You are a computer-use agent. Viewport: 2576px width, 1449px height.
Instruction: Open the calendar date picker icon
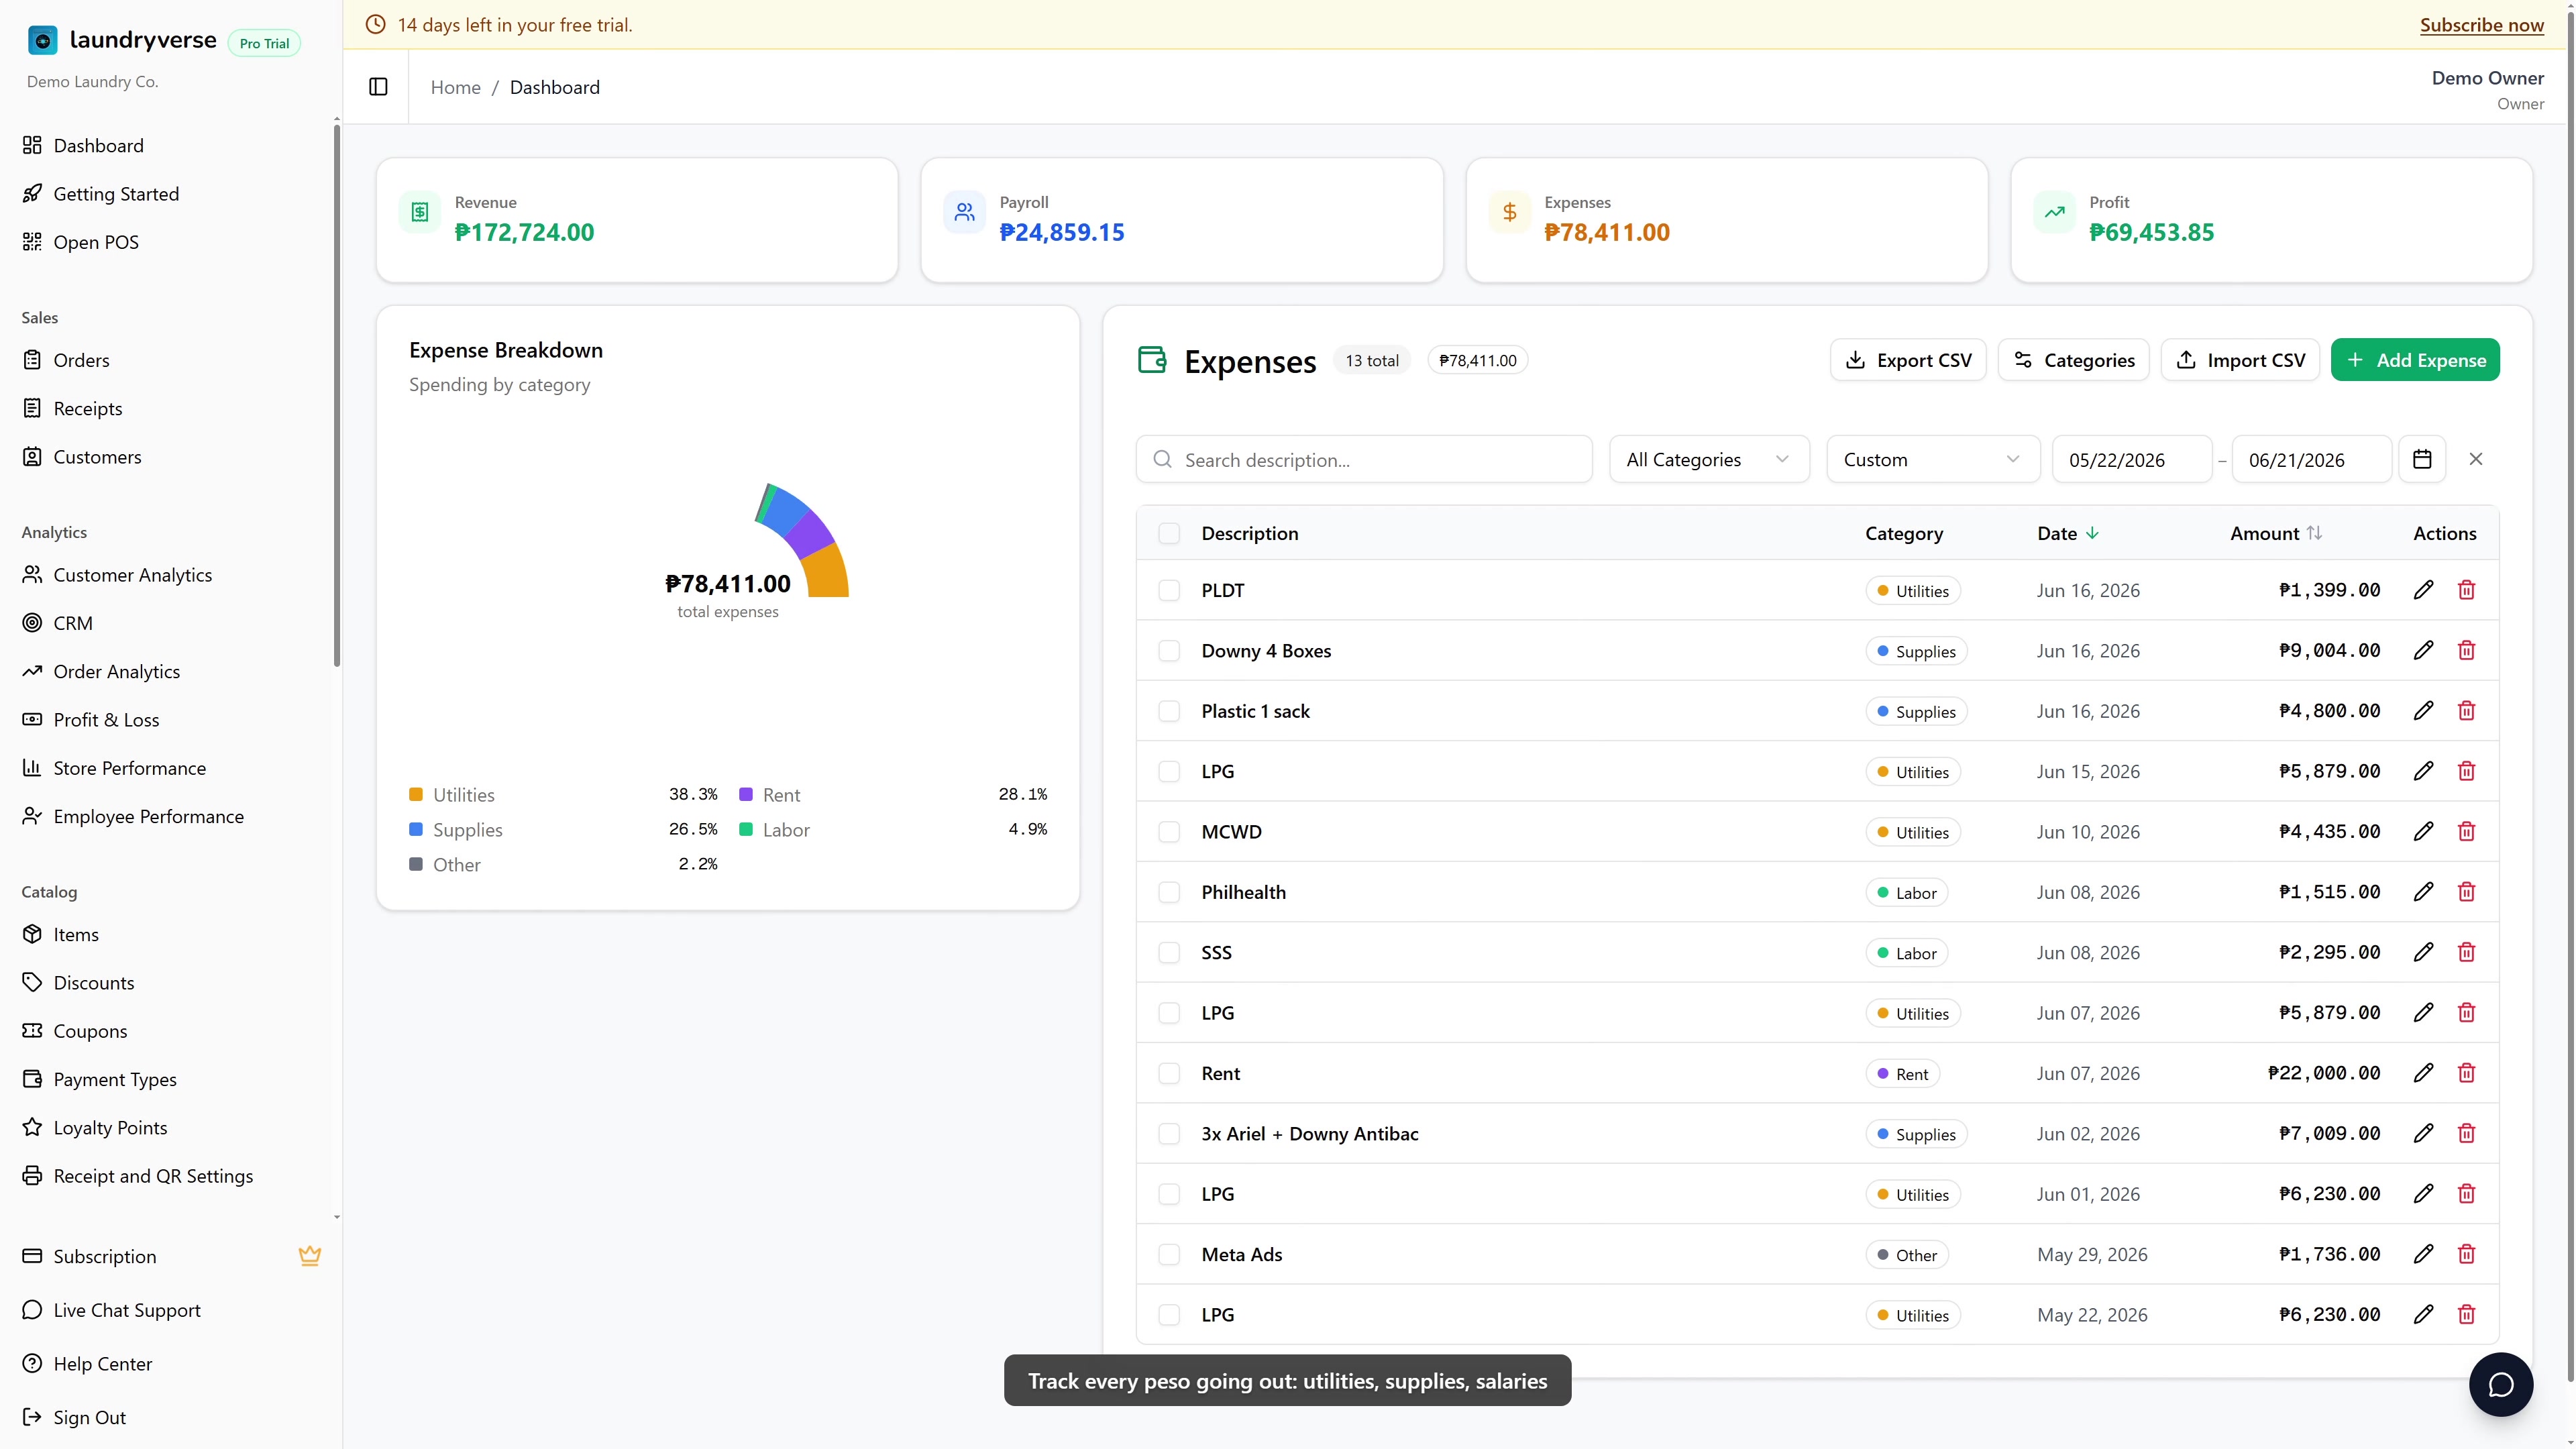2422,459
